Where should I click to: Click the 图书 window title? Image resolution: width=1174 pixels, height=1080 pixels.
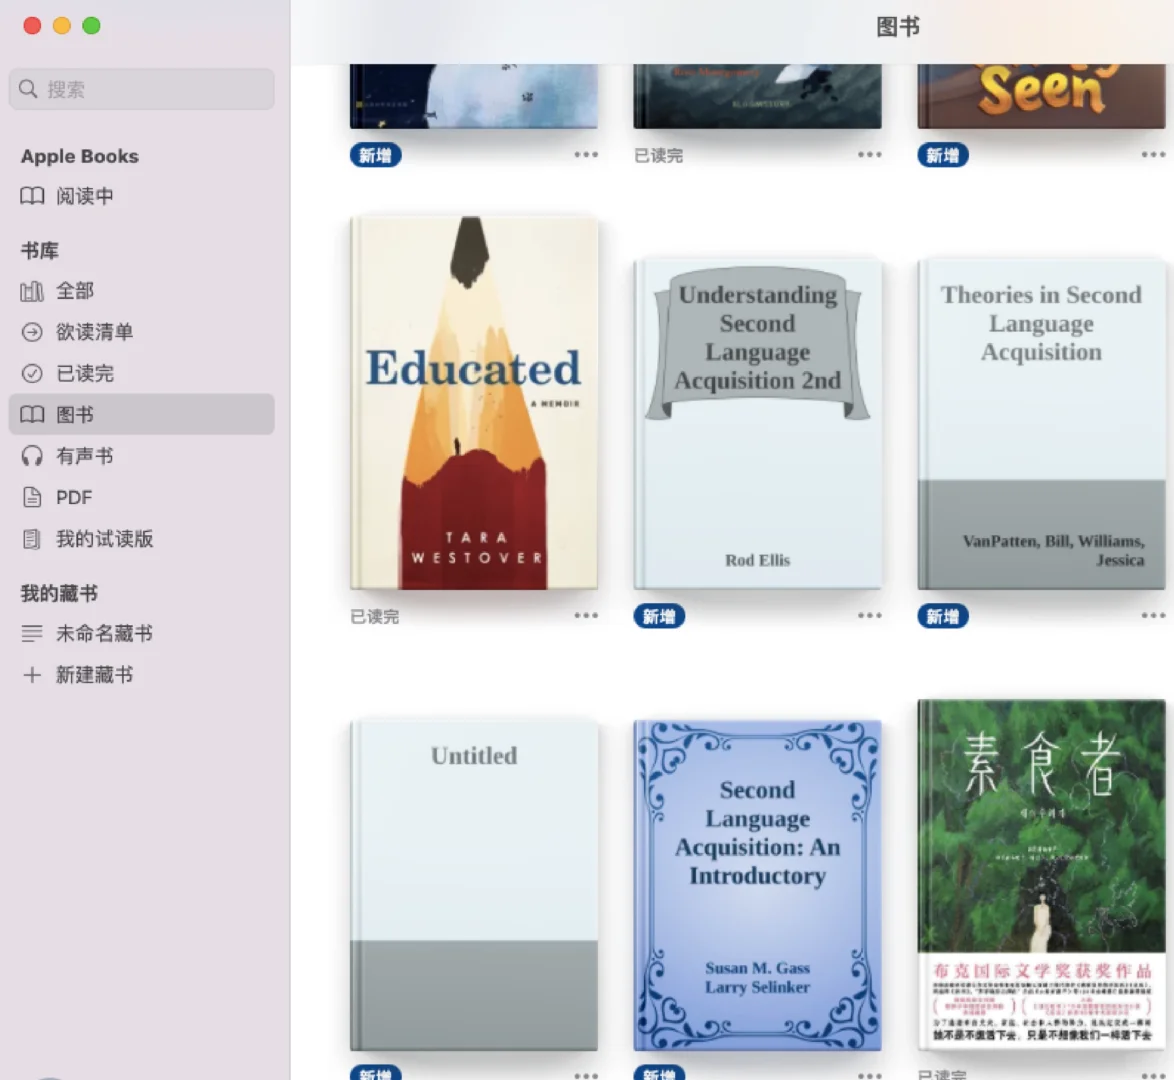(x=898, y=27)
